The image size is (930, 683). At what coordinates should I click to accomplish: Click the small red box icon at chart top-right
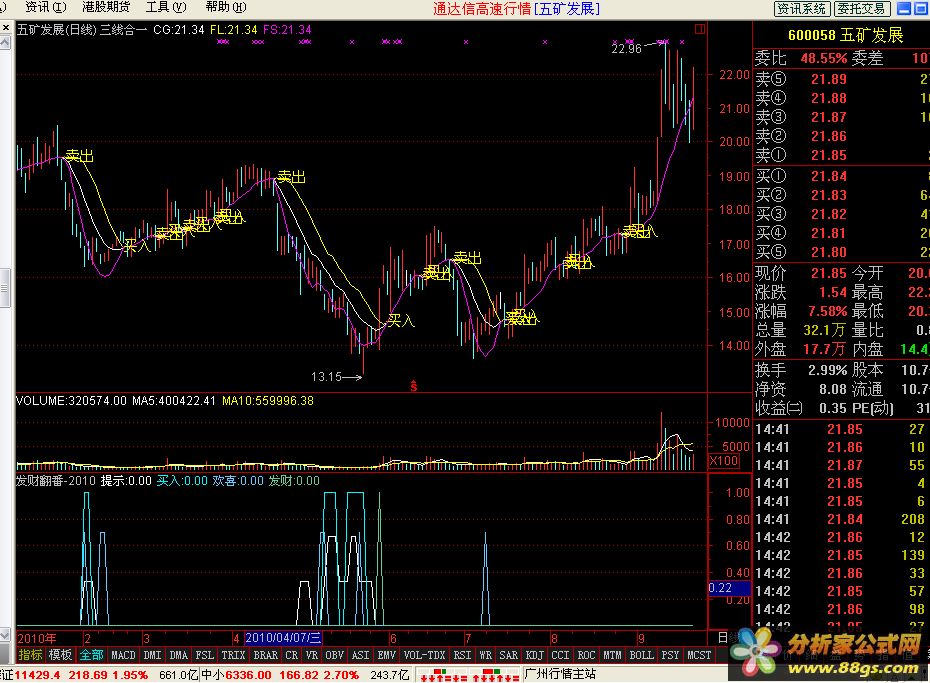coord(700,29)
